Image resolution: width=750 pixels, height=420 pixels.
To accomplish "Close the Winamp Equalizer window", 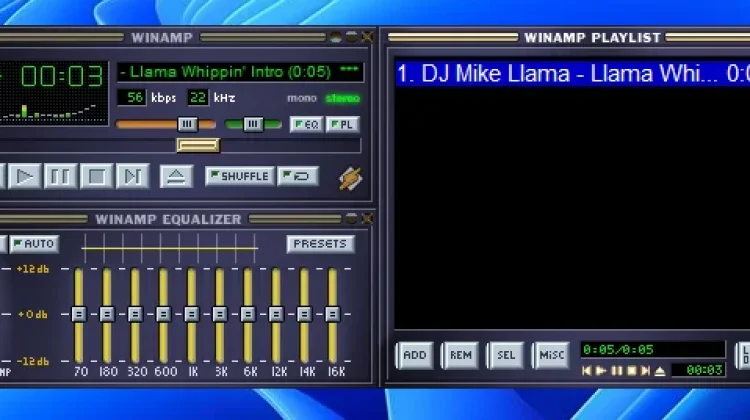I will [367, 219].
